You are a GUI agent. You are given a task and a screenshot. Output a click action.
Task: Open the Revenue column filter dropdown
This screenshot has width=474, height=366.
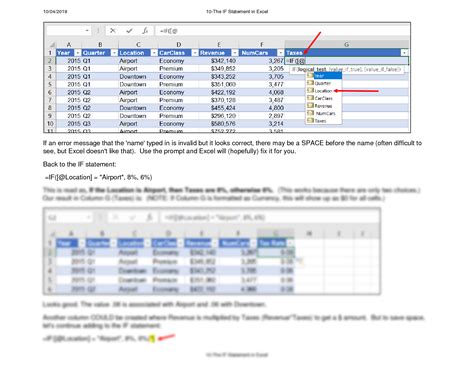(235, 53)
